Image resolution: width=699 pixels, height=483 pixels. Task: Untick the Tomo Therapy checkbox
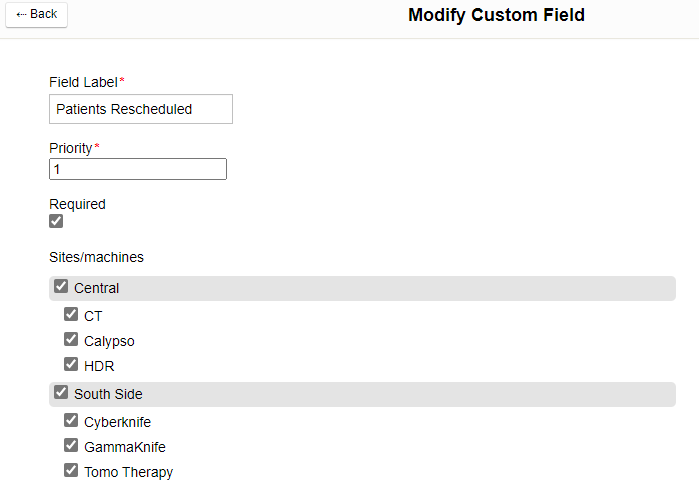pos(71,470)
